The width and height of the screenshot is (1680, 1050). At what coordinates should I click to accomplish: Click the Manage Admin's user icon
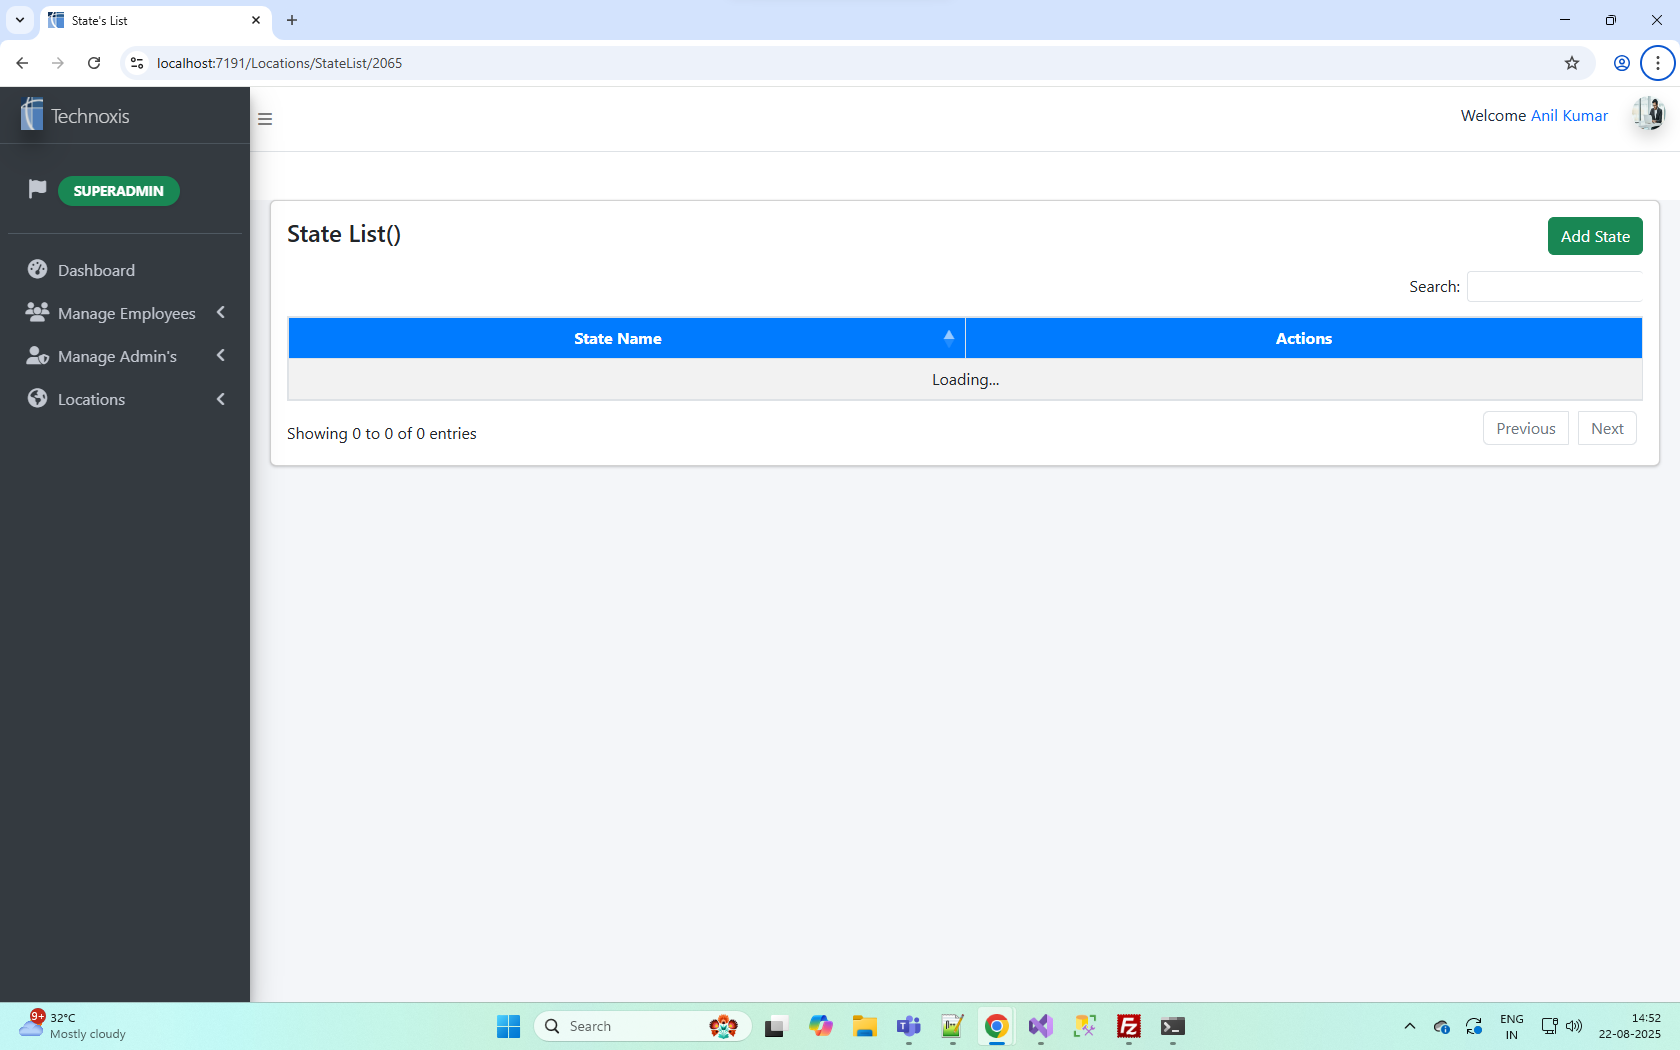click(x=38, y=356)
